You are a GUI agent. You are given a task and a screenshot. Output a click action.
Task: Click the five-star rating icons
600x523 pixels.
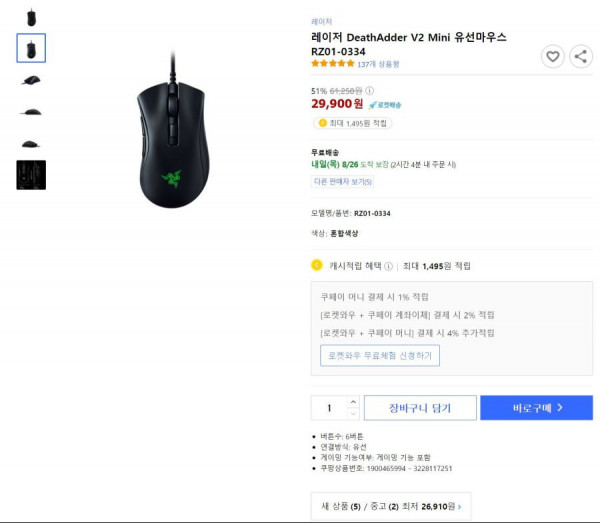(333, 64)
